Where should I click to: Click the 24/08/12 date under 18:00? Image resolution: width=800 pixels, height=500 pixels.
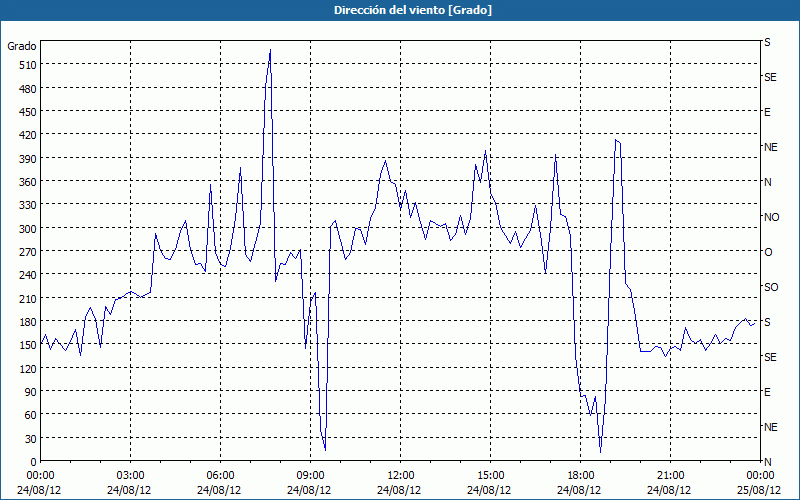[579, 490]
